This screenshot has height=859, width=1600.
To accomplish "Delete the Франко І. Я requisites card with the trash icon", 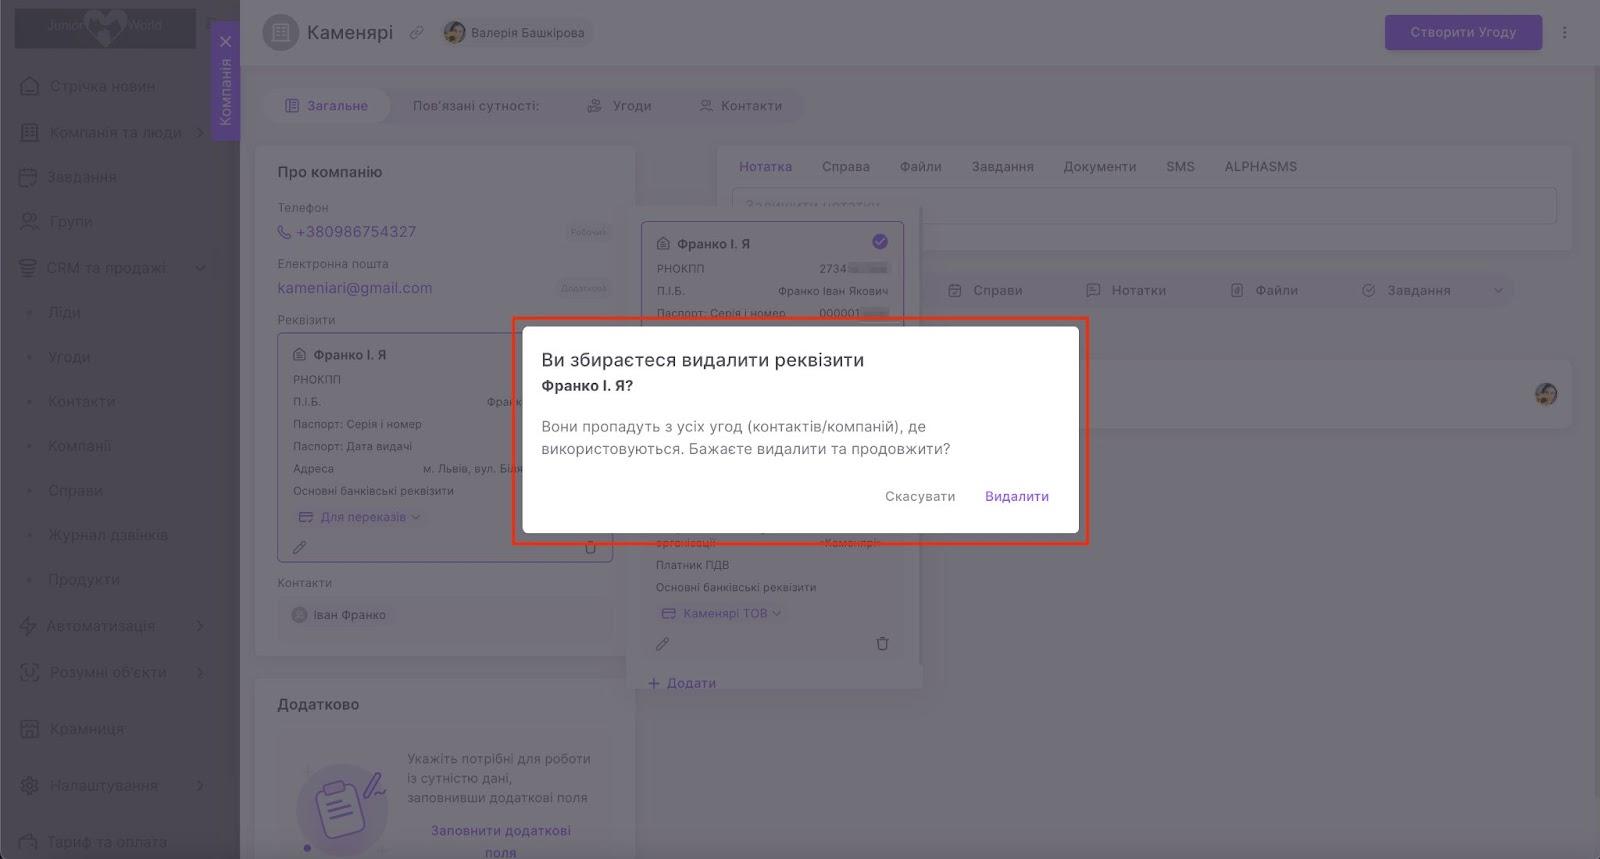I will (x=590, y=547).
